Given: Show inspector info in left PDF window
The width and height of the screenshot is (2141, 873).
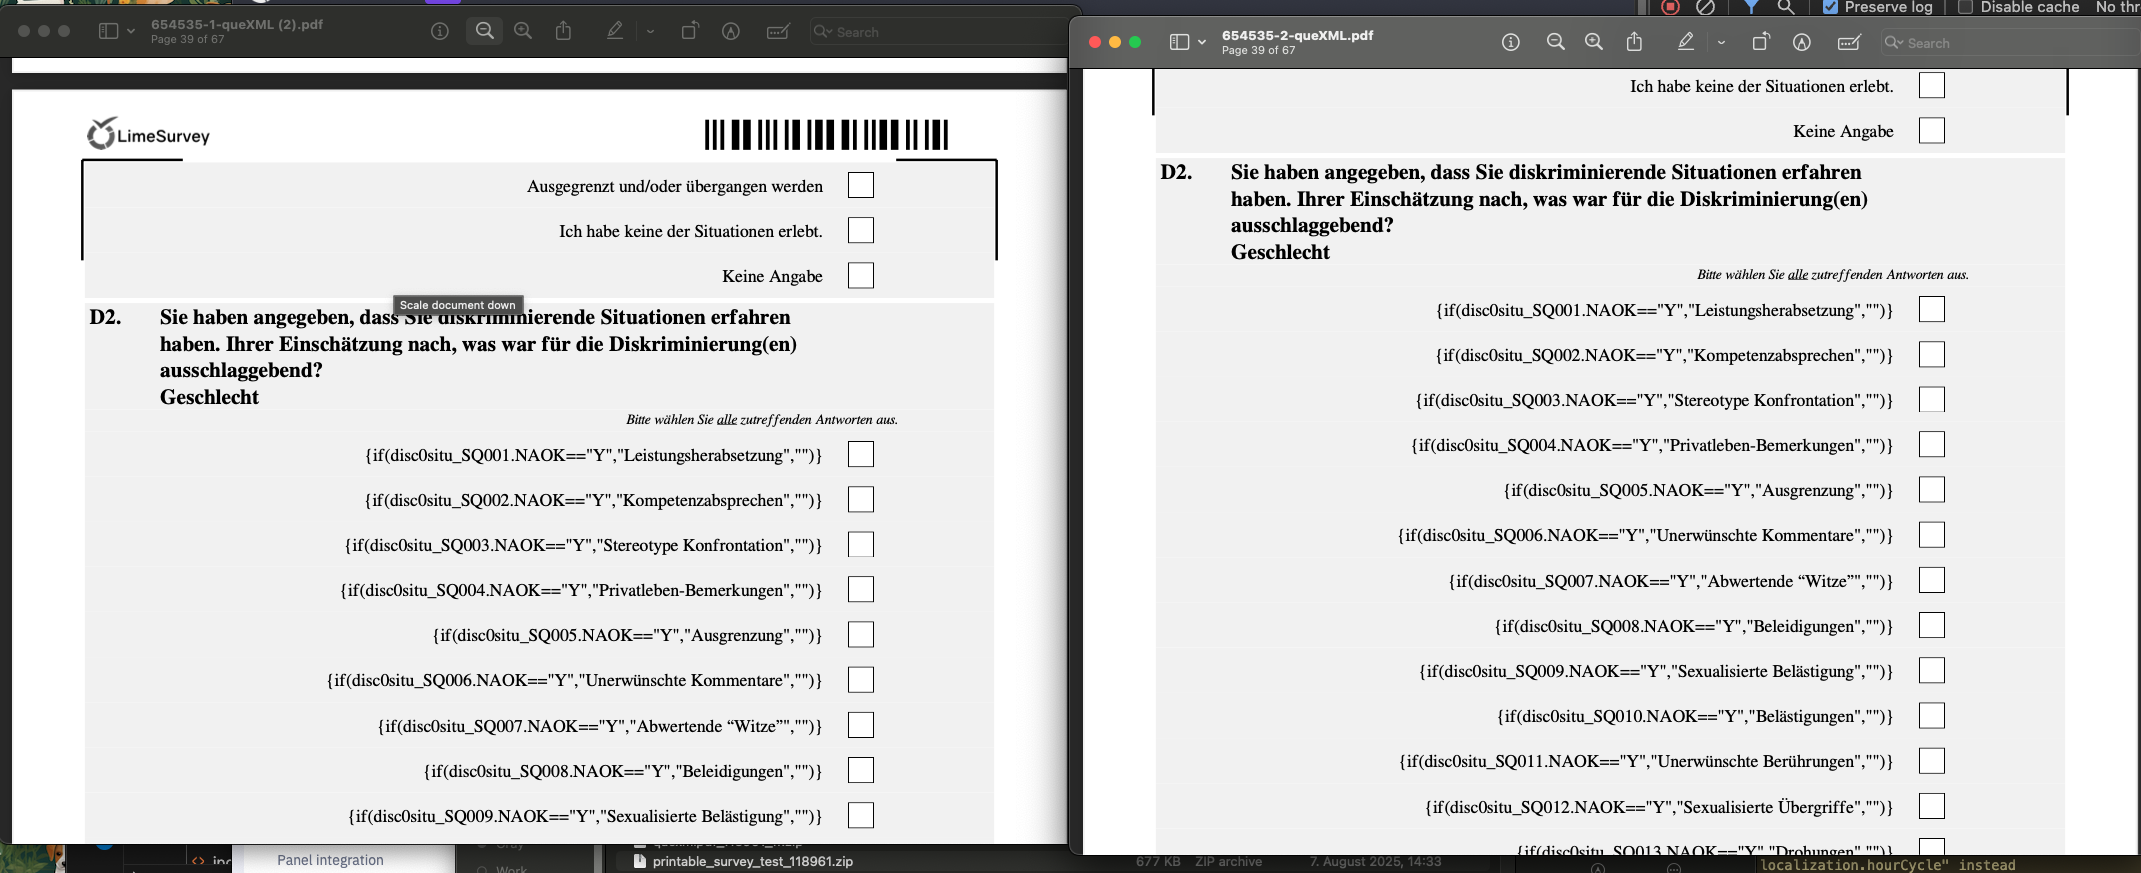Looking at the screenshot, I should click(x=439, y=31).
